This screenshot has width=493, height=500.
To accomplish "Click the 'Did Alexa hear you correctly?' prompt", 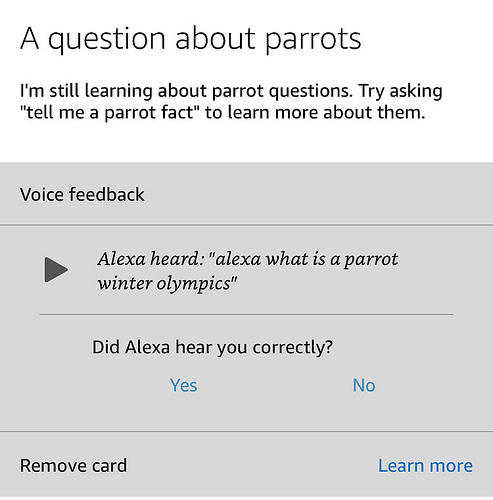I will click(212, 348).
